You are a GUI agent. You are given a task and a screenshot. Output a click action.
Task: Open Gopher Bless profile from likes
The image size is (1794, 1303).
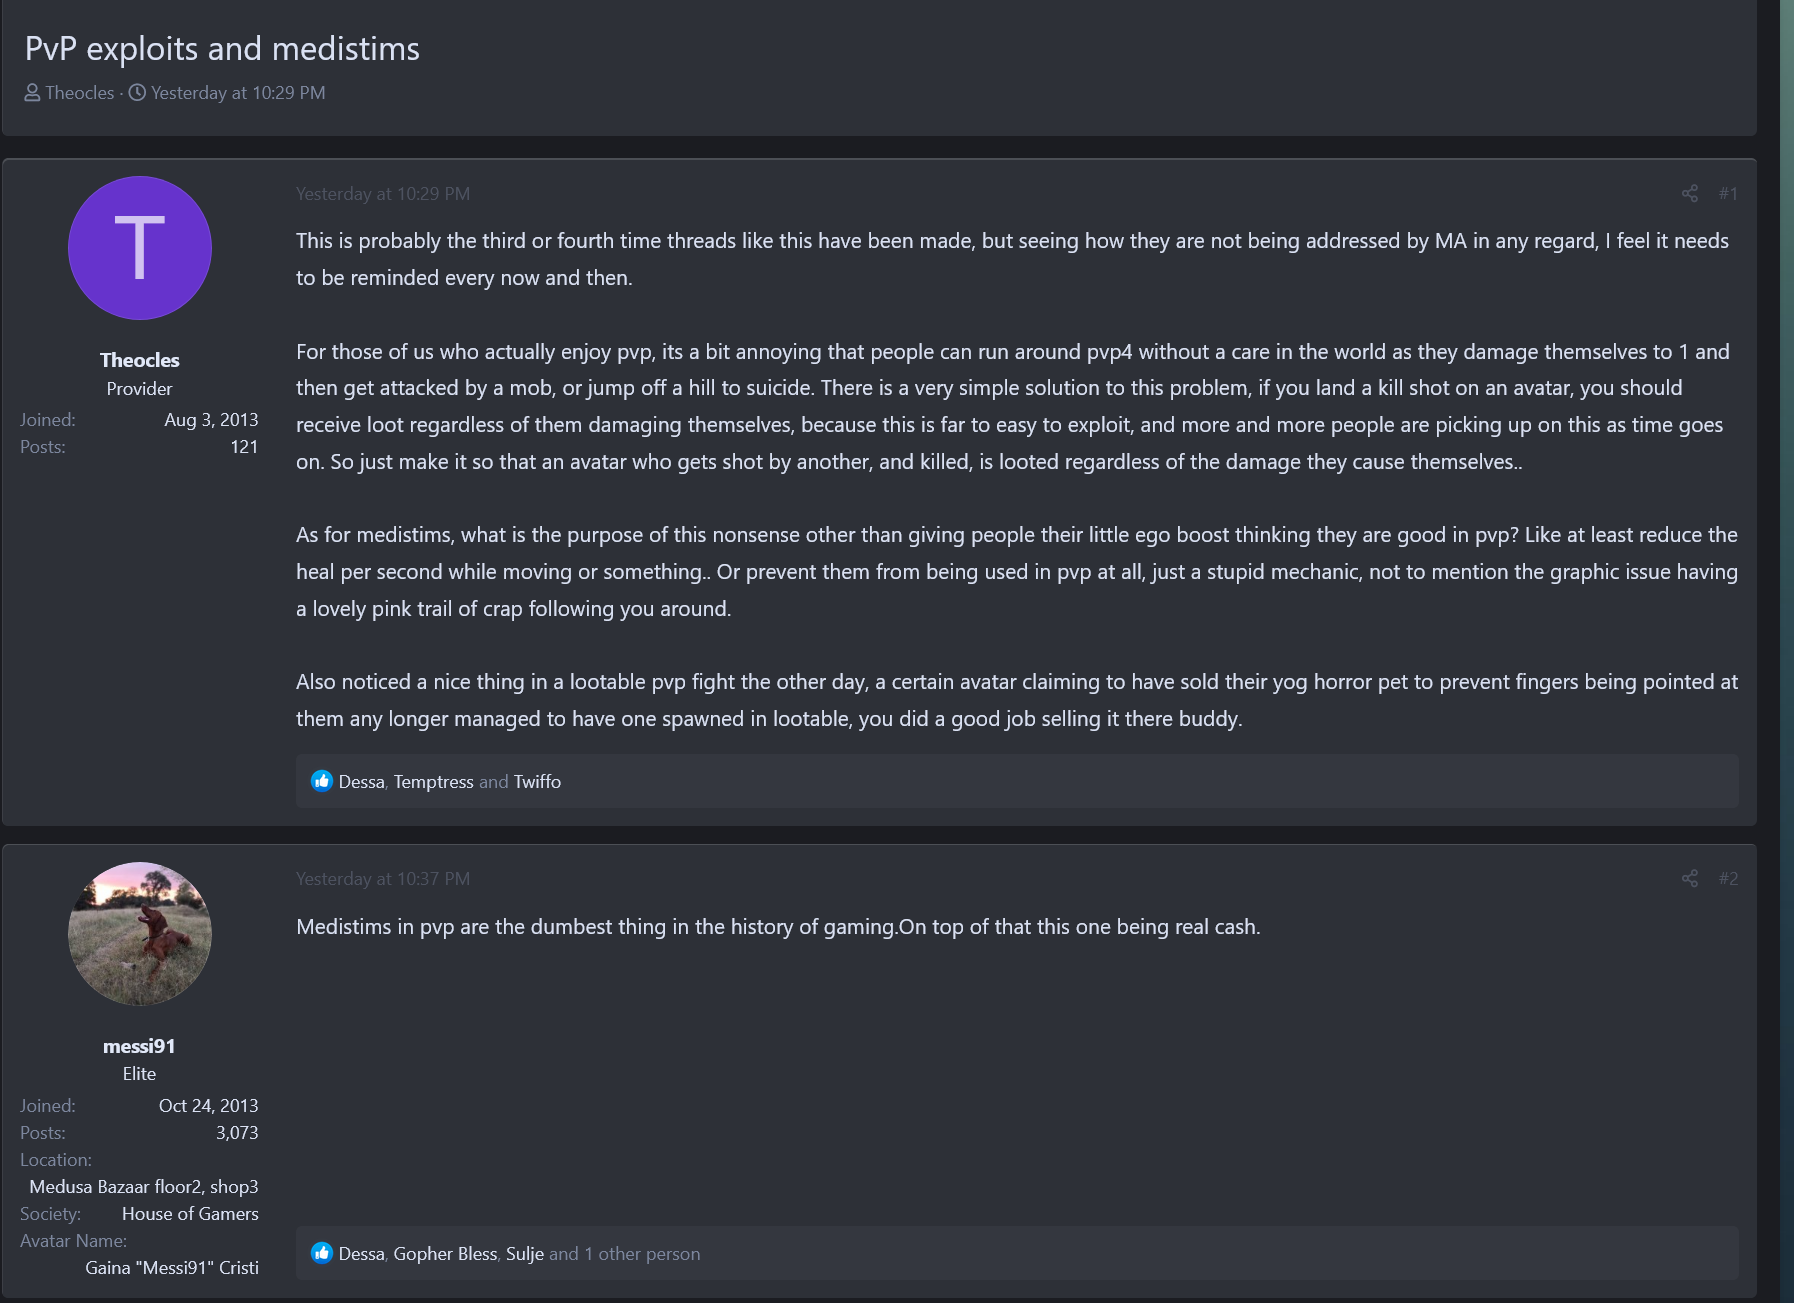click(445, 1254)
